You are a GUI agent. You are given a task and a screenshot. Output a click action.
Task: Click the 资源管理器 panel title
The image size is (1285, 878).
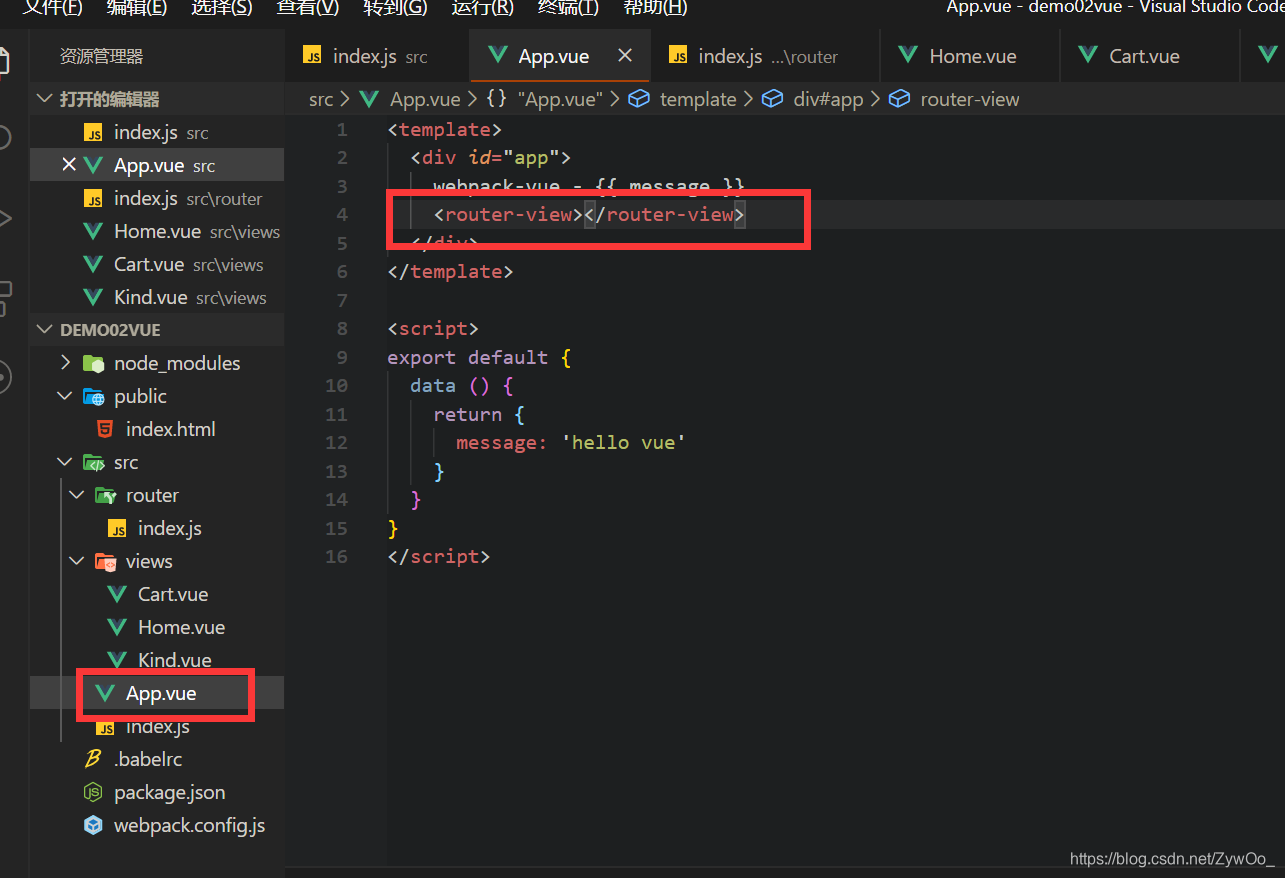coord(101,57)
